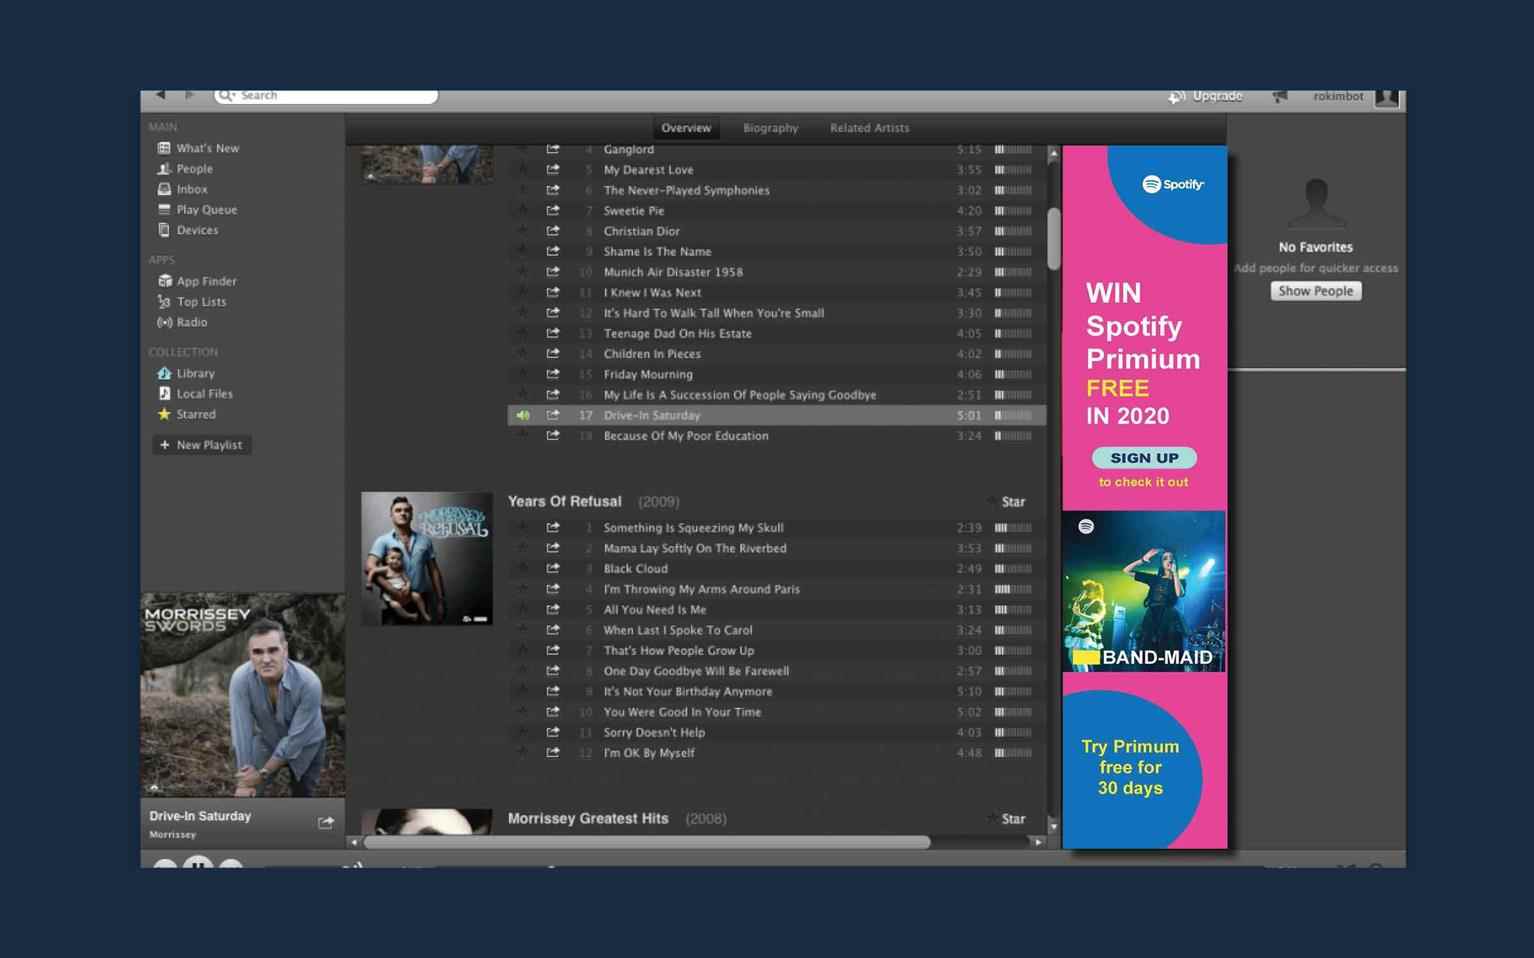
Task: Click the BAND-MAID ad image
Action: click(x=1144, y=592)
